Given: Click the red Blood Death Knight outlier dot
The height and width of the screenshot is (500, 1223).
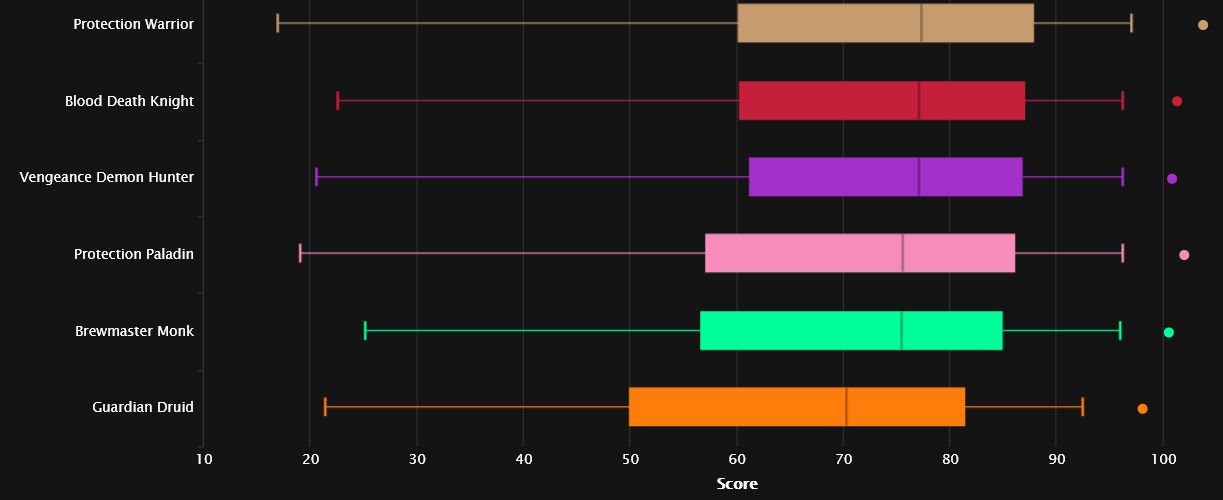Looking at the screenshot, I should tap(1177, 101).
